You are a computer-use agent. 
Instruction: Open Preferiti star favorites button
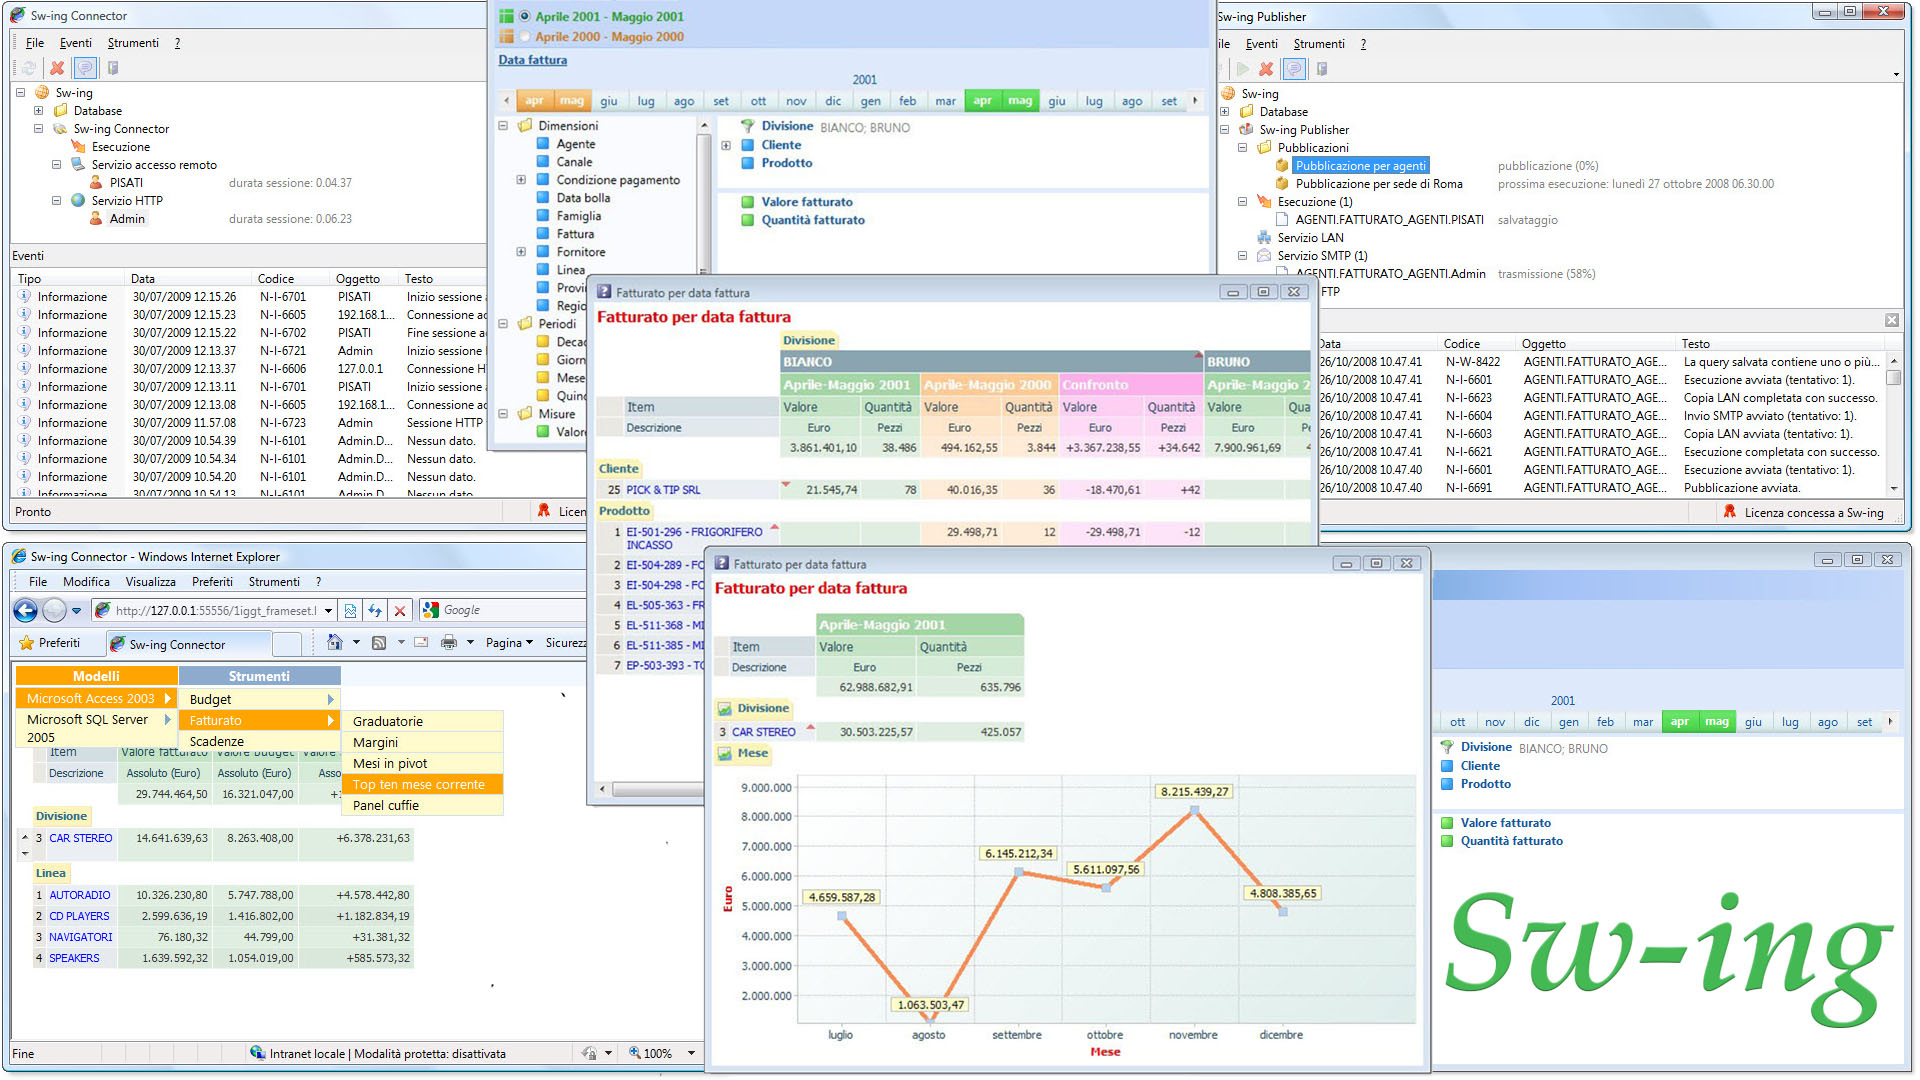point(50,643)
